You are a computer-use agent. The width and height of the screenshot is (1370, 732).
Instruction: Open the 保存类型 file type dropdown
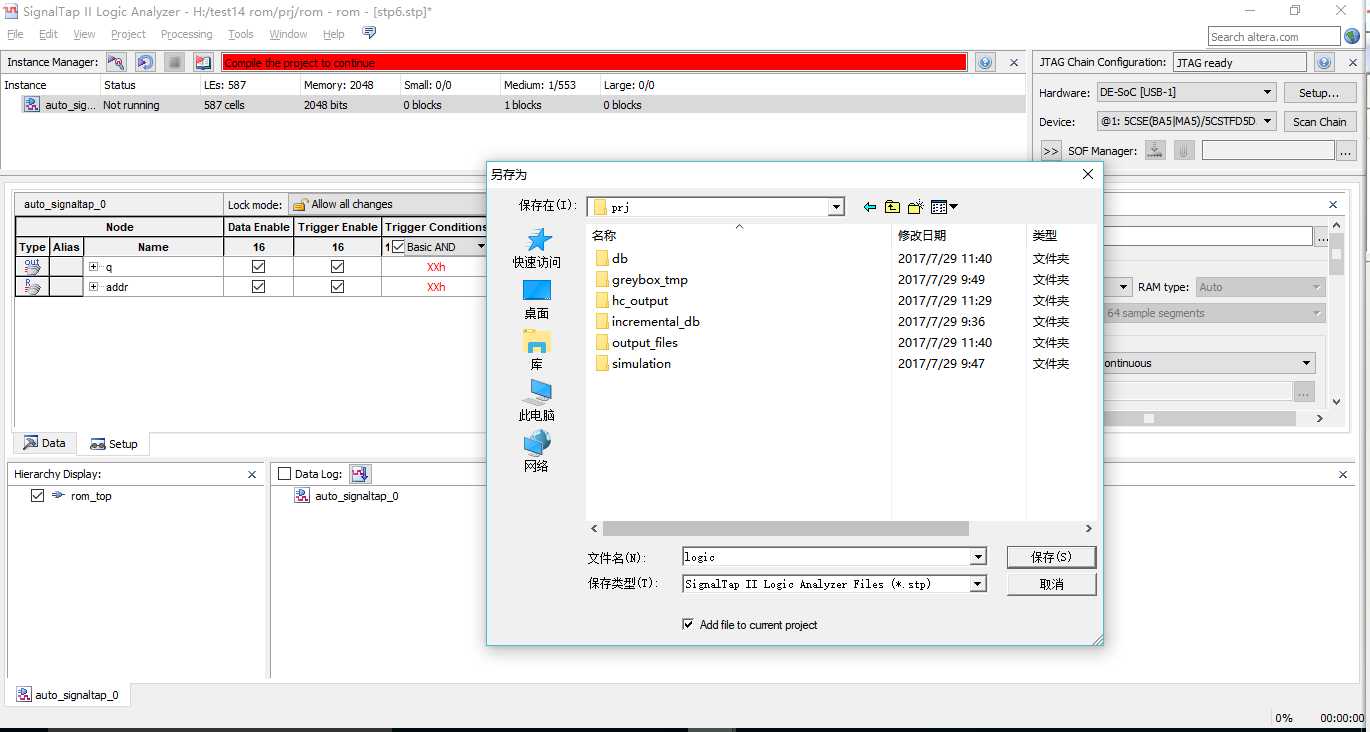tap(978, 584)
